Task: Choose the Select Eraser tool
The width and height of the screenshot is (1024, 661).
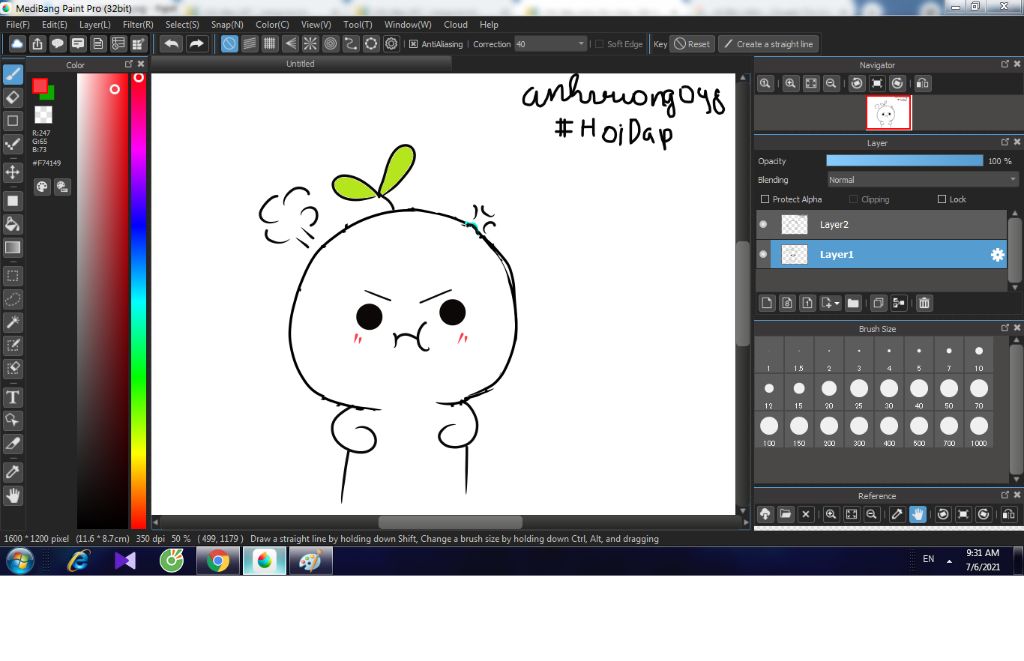Action: tap(12, 368)
